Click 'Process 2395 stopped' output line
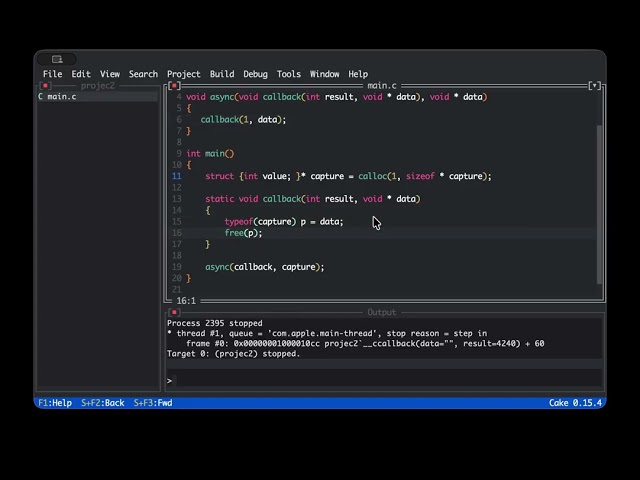640x480 pixels. (215, 323)
